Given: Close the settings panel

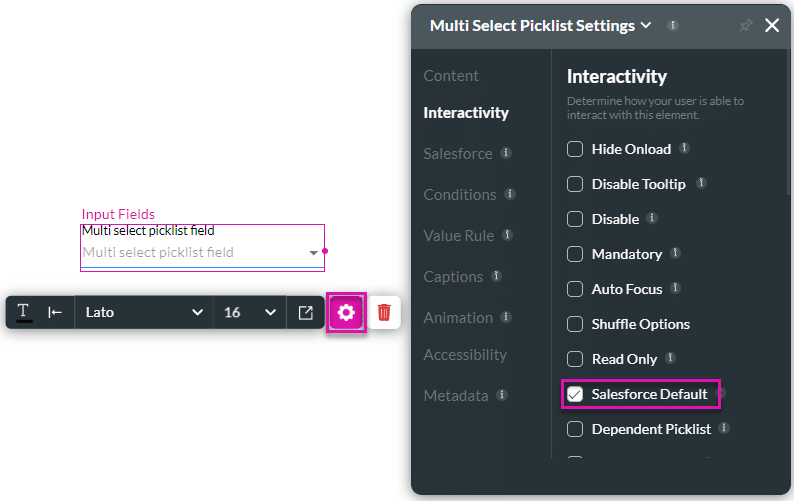Looking at the screenshot, I should pyautogui.click(x=772, y=26).
